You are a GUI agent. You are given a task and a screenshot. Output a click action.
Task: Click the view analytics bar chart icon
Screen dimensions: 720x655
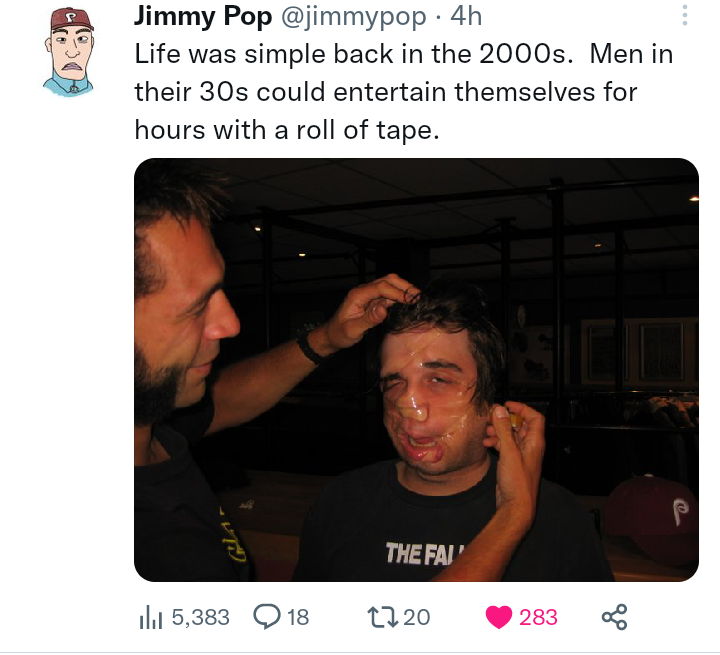[148, 617]
